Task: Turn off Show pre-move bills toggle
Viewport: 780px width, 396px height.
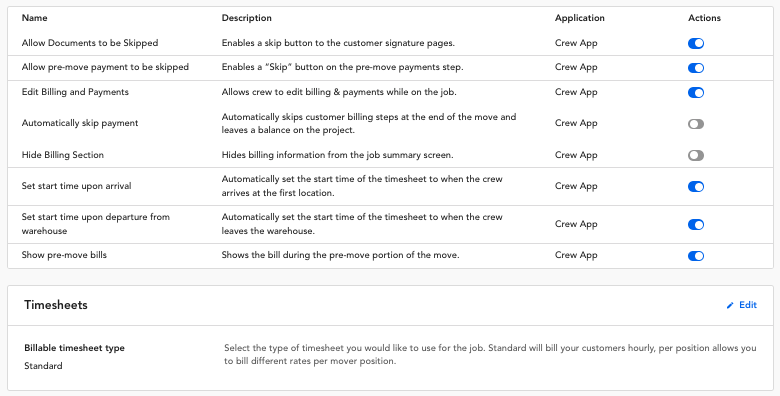Action: [x=696, y=256]
